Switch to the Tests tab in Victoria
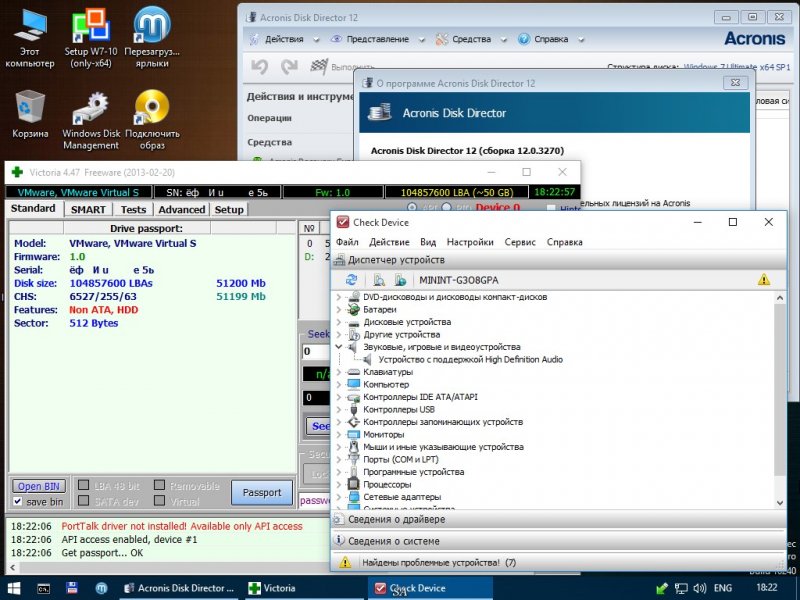 pyautogui.click(x=133, y=209)
